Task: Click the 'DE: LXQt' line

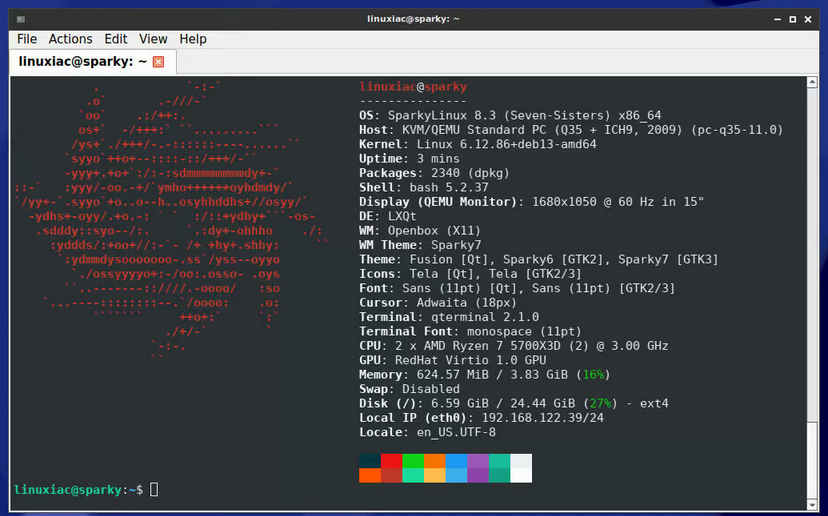Action: pyautogui.click(x=388, y=217)
